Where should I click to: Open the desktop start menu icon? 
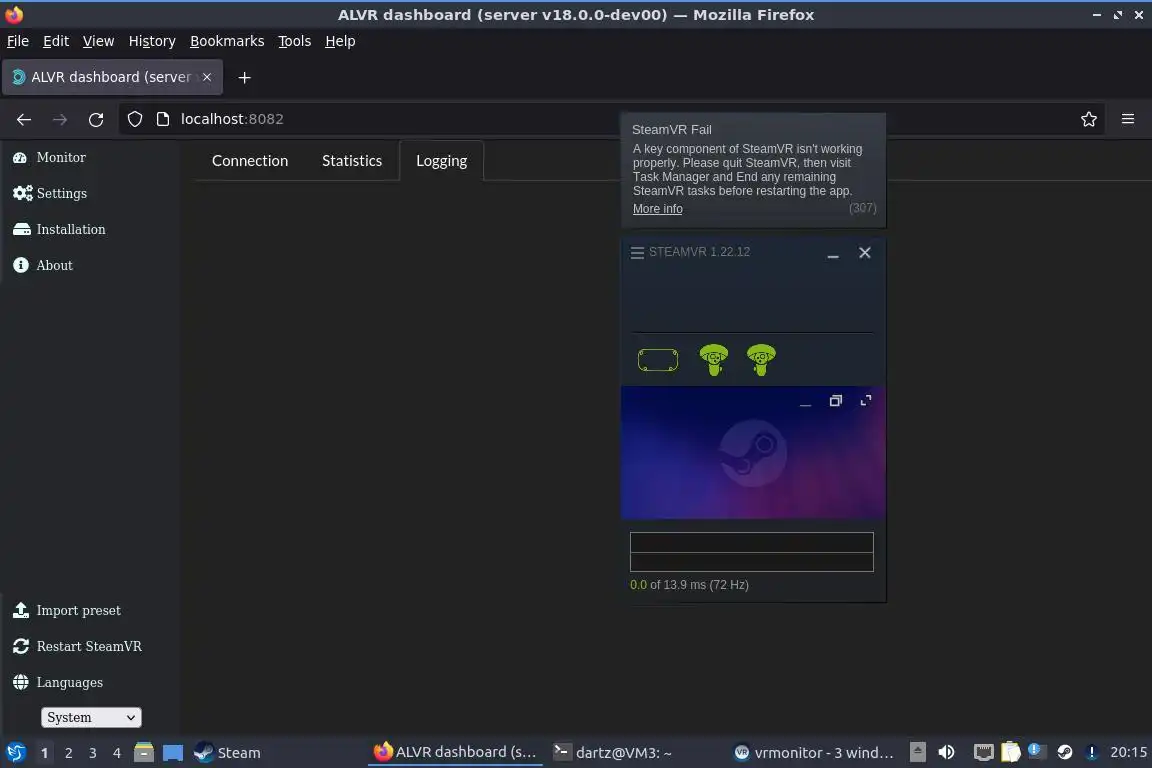click(x=16, y=753)
